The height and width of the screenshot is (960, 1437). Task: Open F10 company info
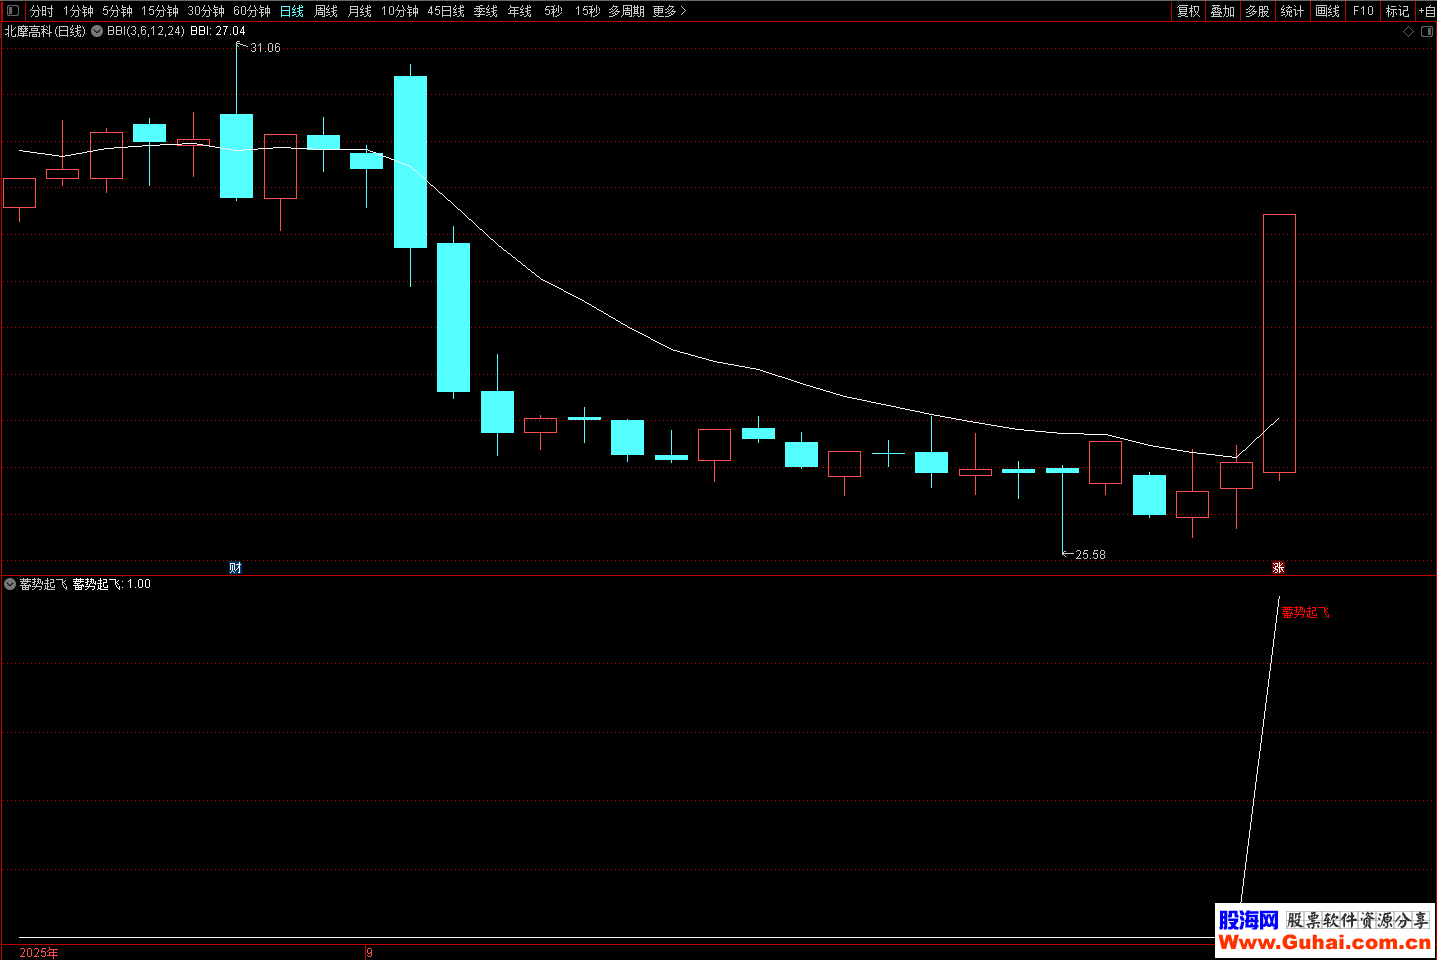1363,11
